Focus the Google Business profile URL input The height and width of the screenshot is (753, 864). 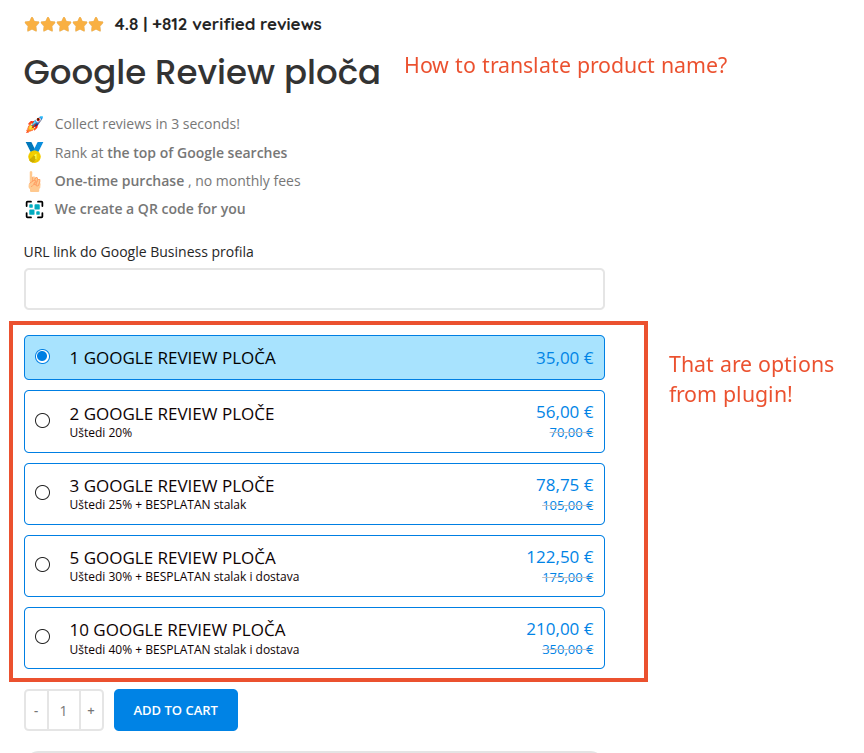(x=314, y=289)
